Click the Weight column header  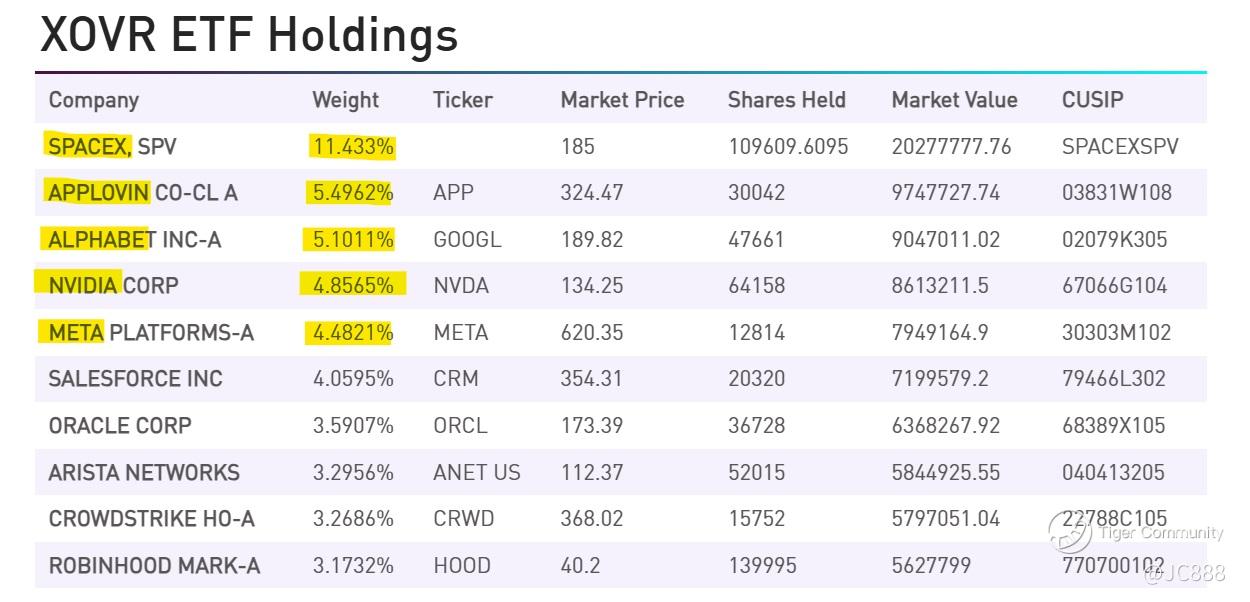(x=345, y=100)
